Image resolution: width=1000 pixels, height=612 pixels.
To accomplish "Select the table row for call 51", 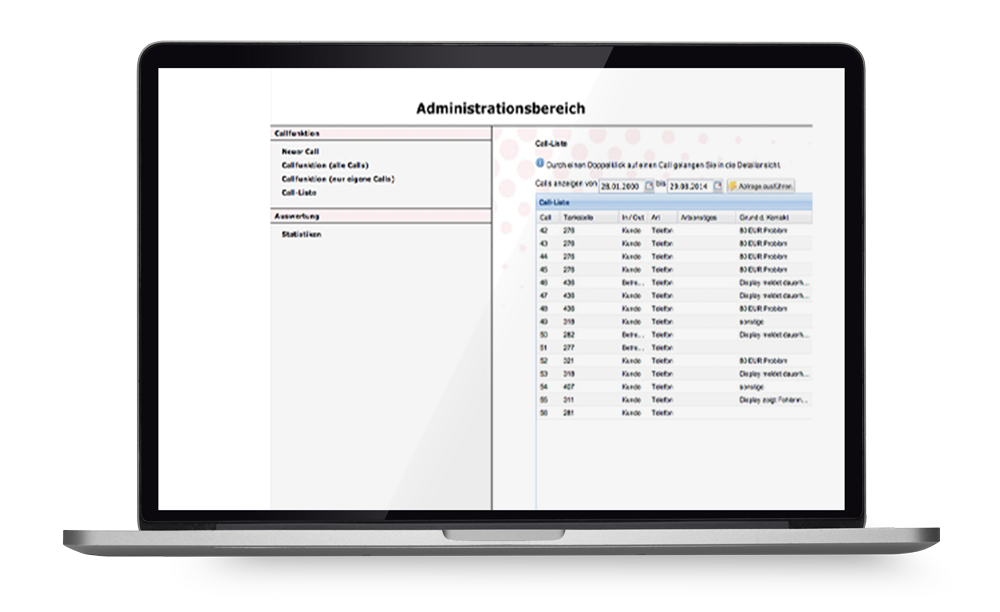I will point(675,347).
